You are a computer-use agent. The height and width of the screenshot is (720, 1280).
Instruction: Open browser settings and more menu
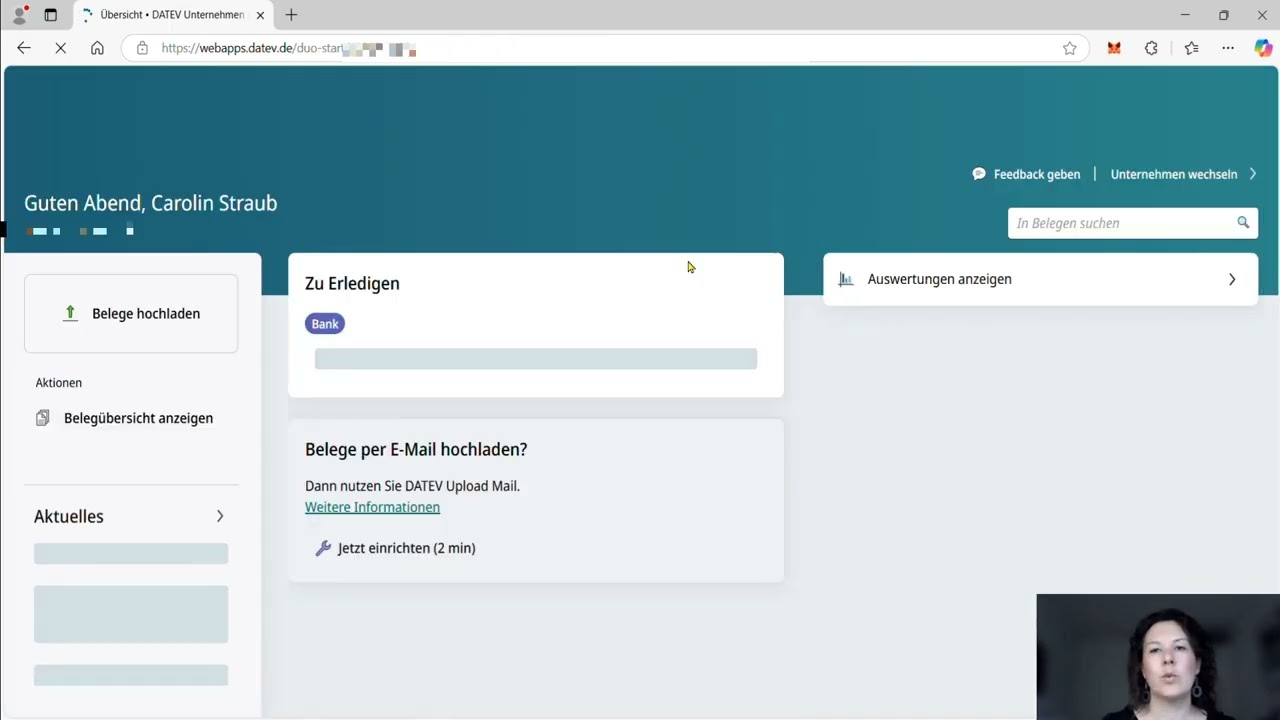[x=1228, y=48]
